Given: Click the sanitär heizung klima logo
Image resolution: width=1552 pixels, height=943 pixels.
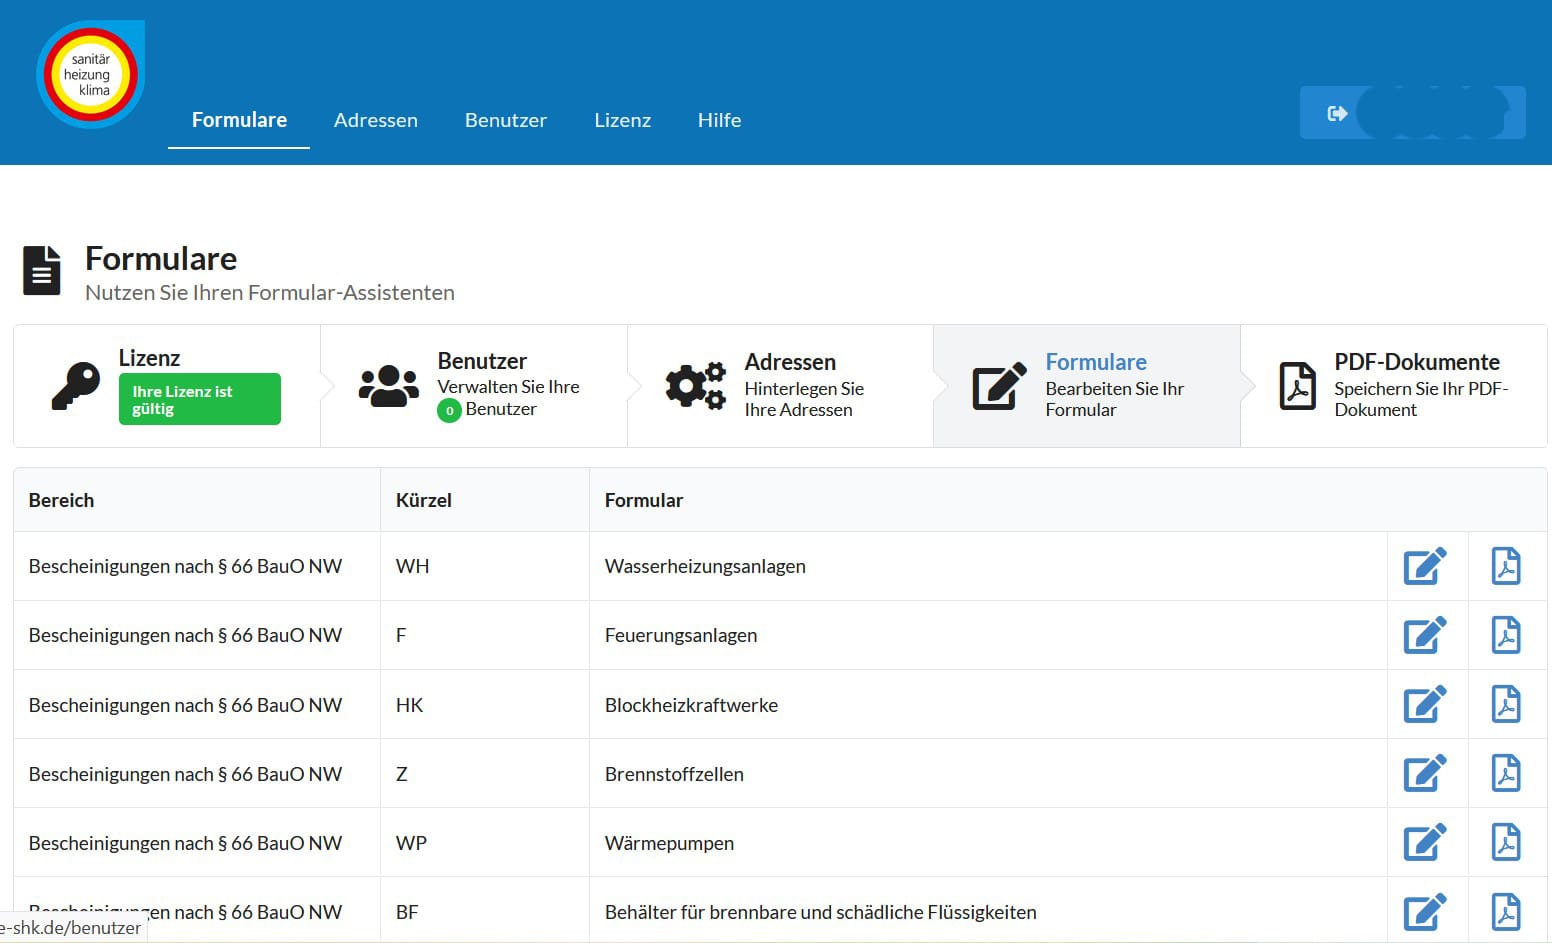Looking at the screenshot, I should 90,75.
